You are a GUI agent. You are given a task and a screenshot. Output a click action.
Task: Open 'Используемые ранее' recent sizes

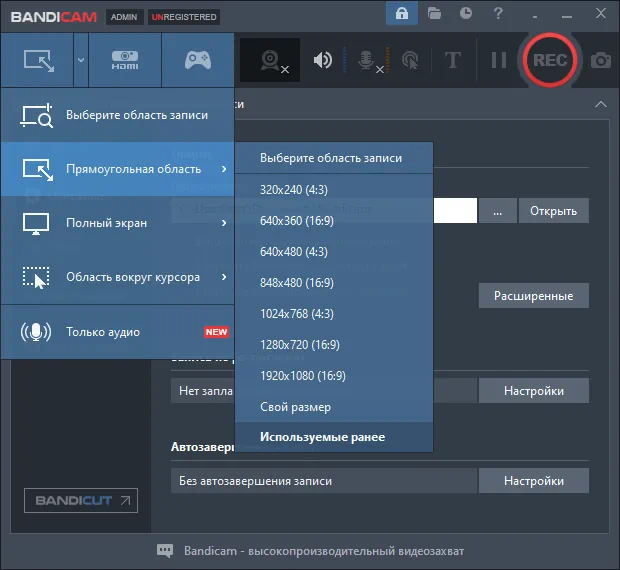click(334, 437)
